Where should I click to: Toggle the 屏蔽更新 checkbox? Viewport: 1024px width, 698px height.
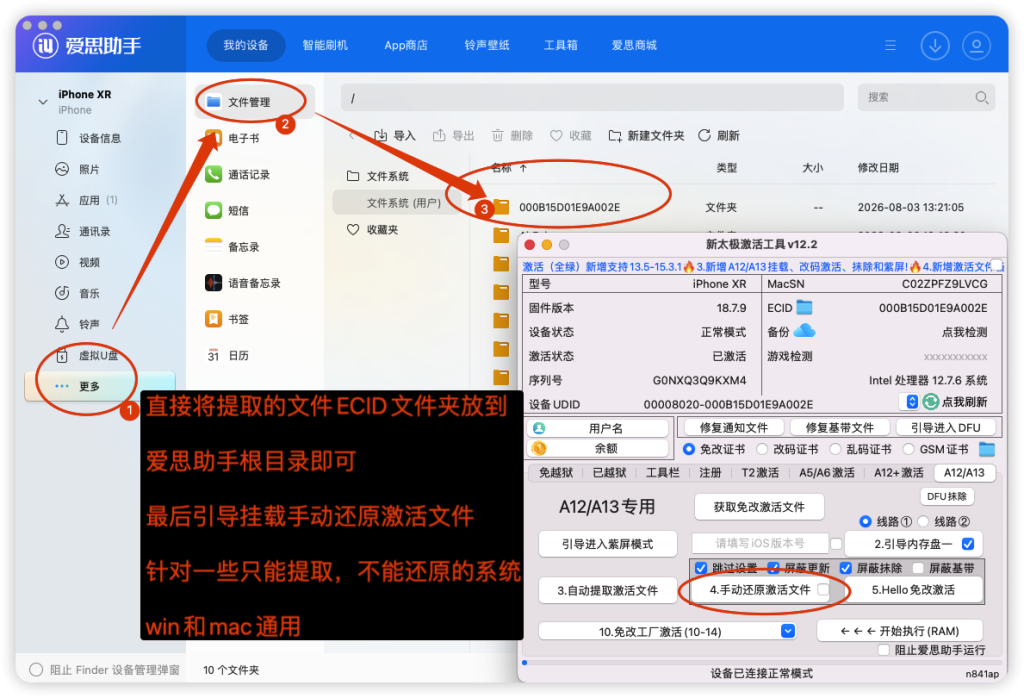773,567
